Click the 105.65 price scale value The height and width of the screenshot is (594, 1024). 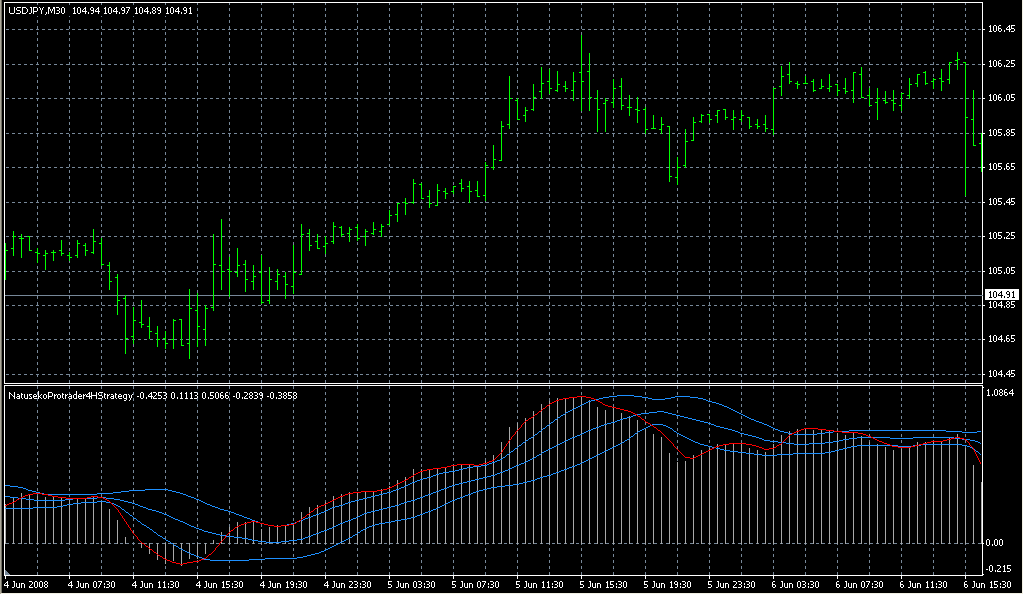click(x=1001, y=167)
